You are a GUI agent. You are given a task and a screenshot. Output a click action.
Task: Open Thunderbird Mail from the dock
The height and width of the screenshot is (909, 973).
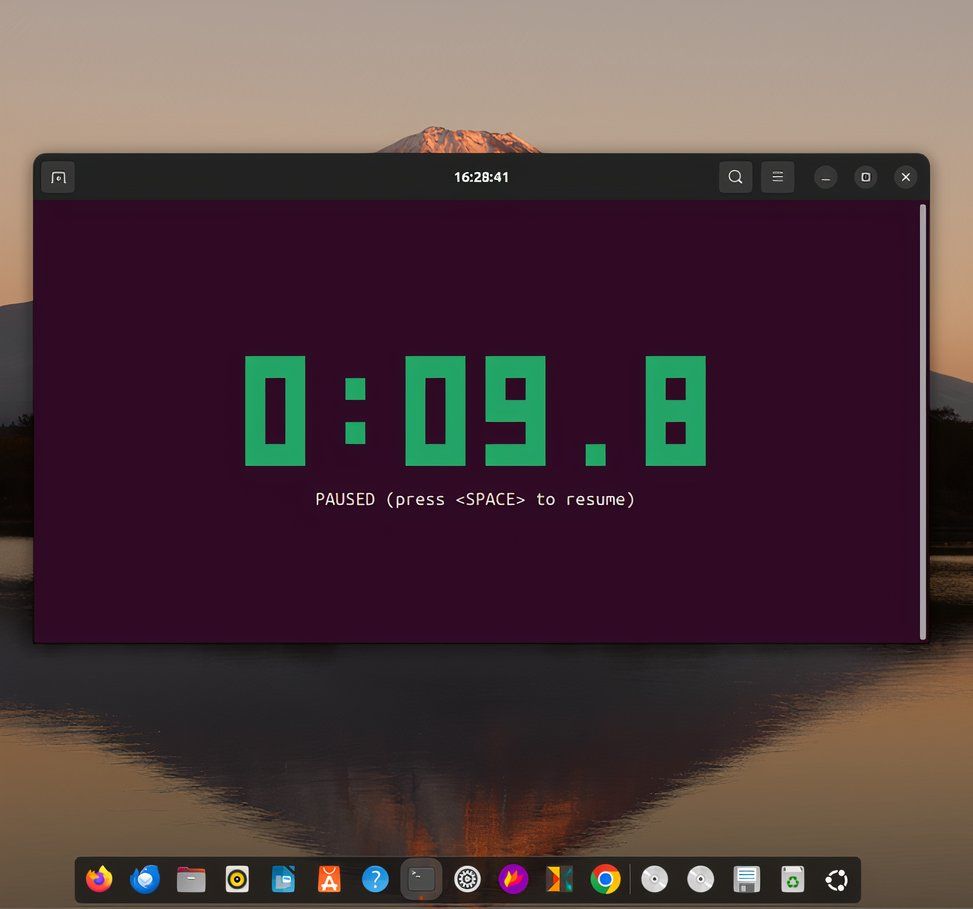(145, 880)
